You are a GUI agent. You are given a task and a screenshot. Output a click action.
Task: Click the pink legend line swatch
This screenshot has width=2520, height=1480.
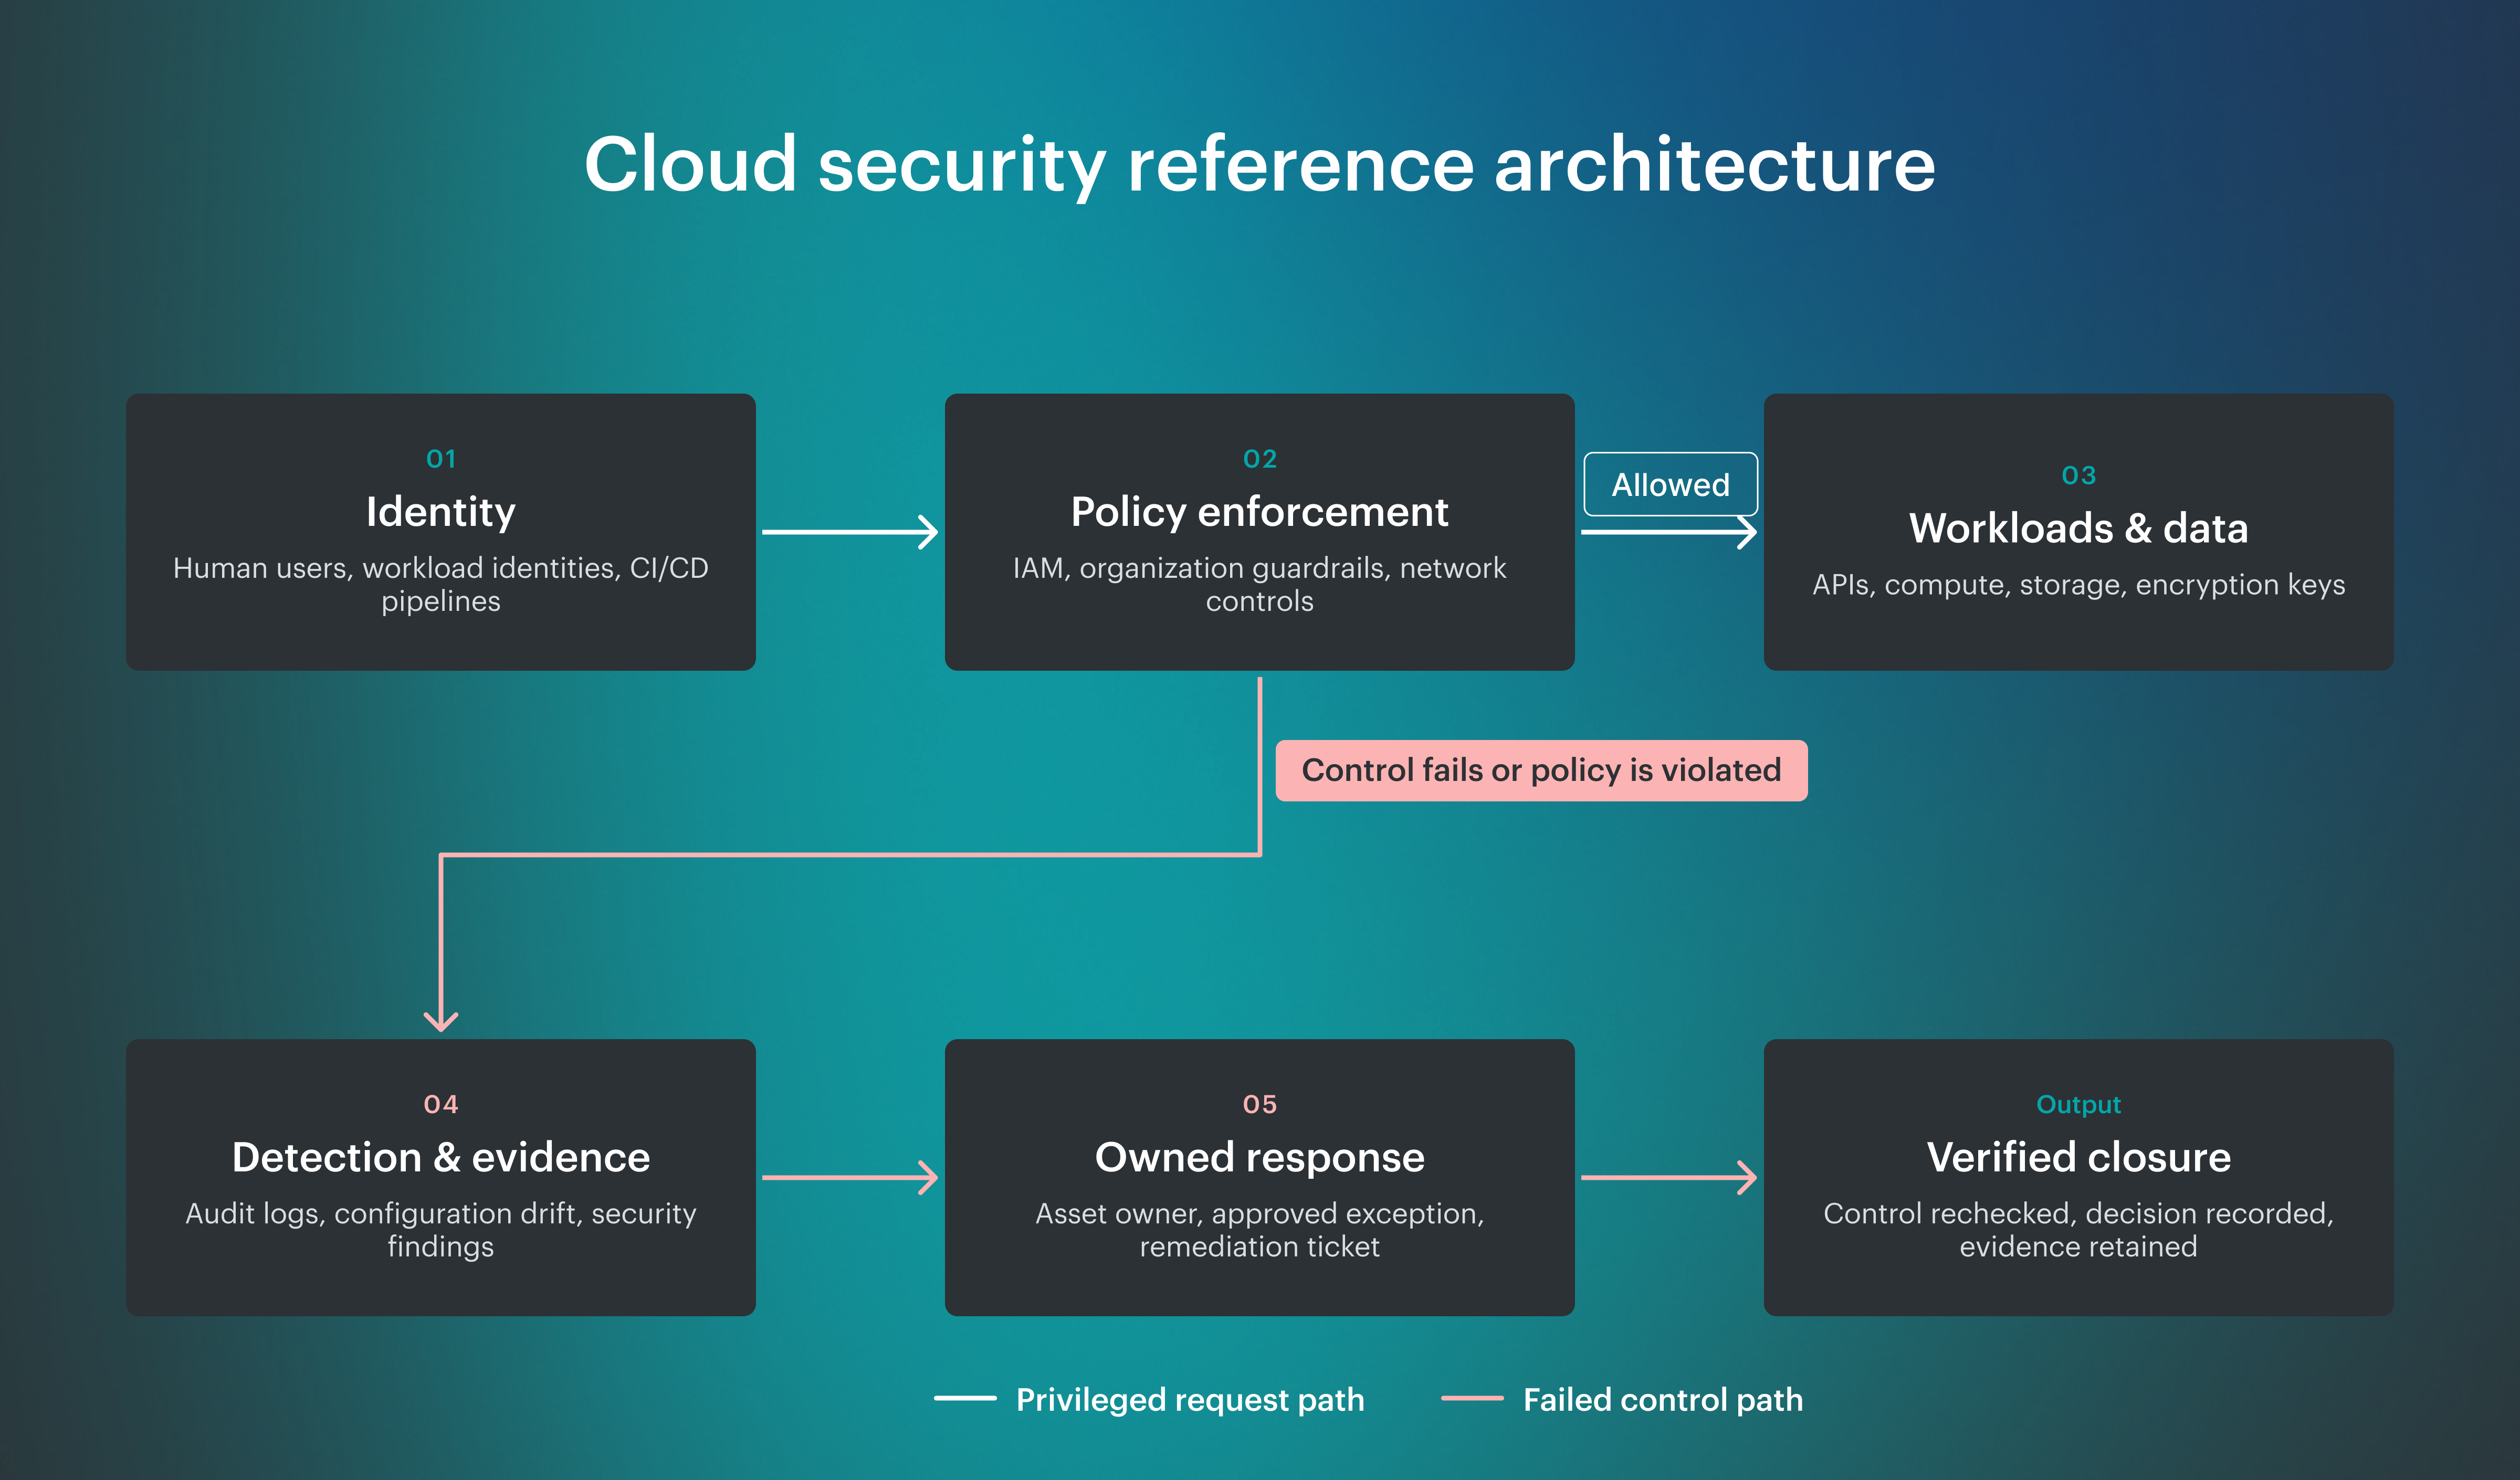coord(1472,1398)
